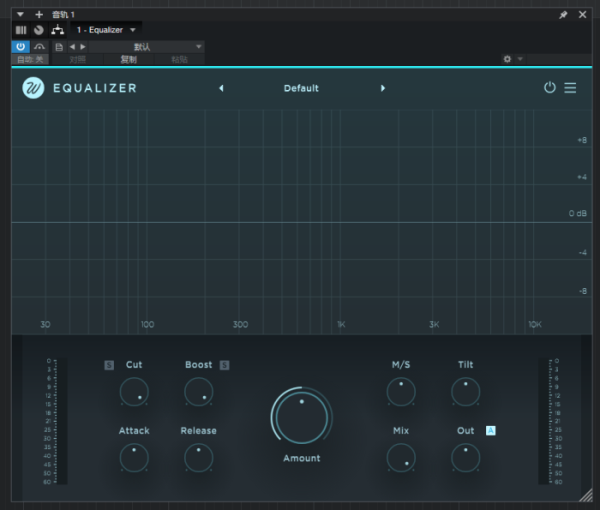Image resolution: width=600 pixels, height=510 pixels.
Task: Click the 自动: 关 automation button
Action: pyautogui.click(x=30, y=59)
